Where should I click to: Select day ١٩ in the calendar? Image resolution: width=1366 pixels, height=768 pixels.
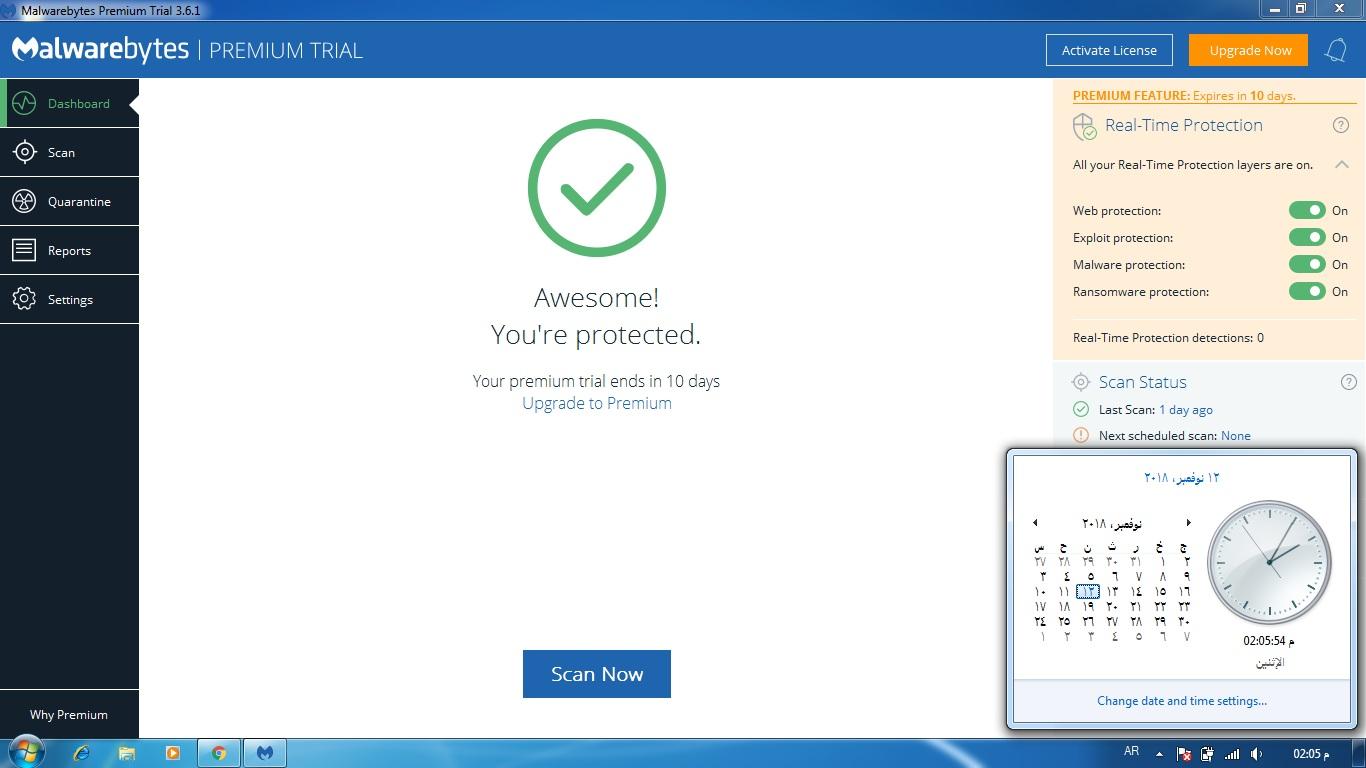(x=1088, y=606)
